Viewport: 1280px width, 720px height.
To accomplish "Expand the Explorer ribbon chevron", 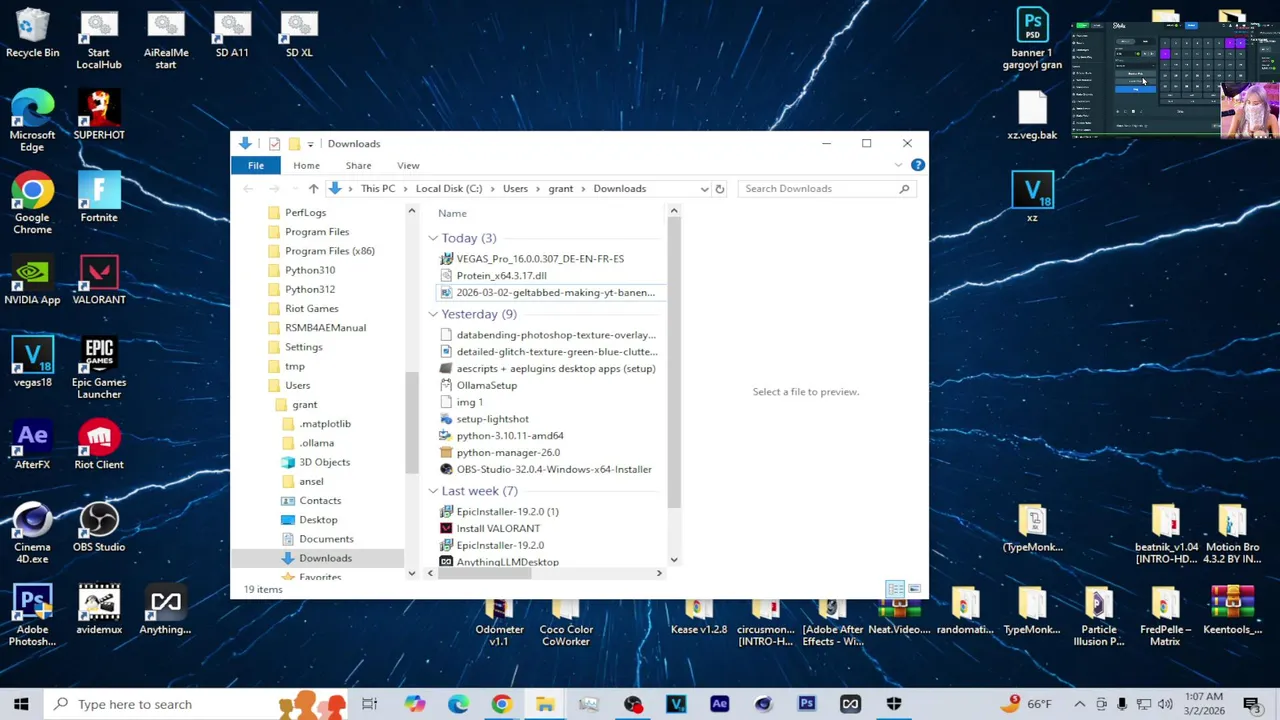I will click(x=900, y=165).
